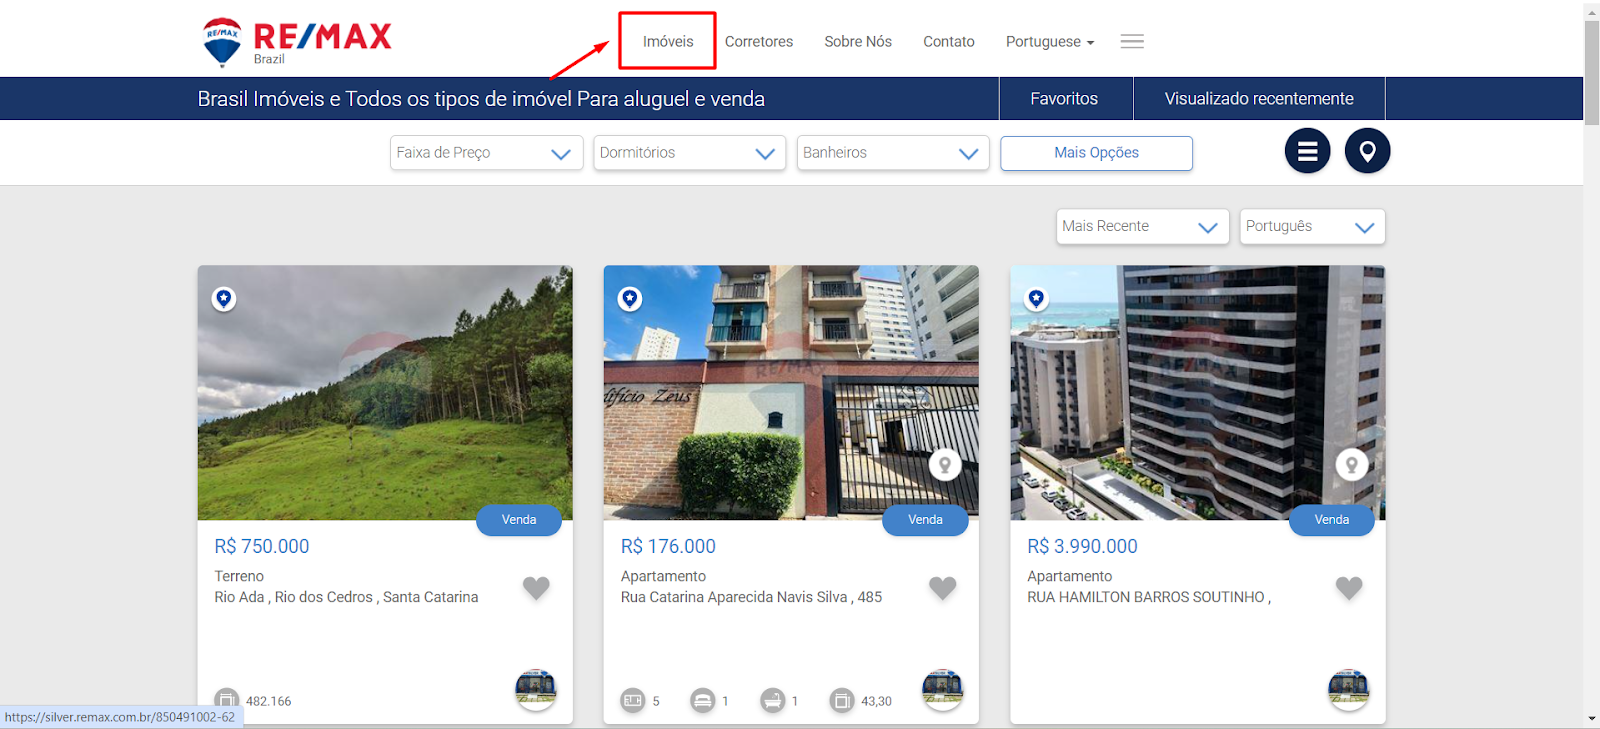Click the area icon beside 43,30
The image size is (1600, 729).
842,701
